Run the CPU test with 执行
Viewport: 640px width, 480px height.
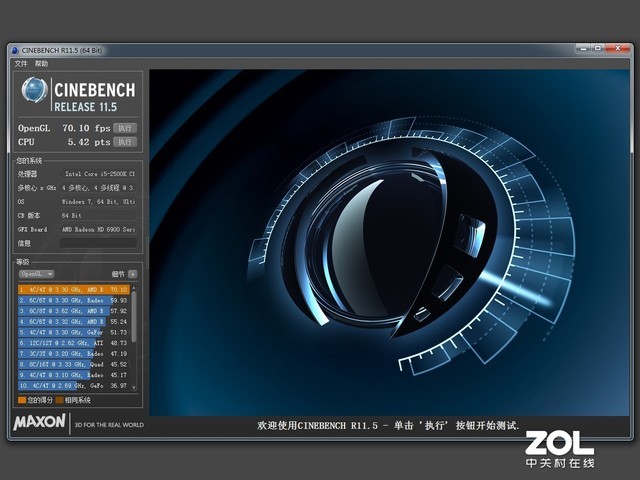click(x=125, y=142)
